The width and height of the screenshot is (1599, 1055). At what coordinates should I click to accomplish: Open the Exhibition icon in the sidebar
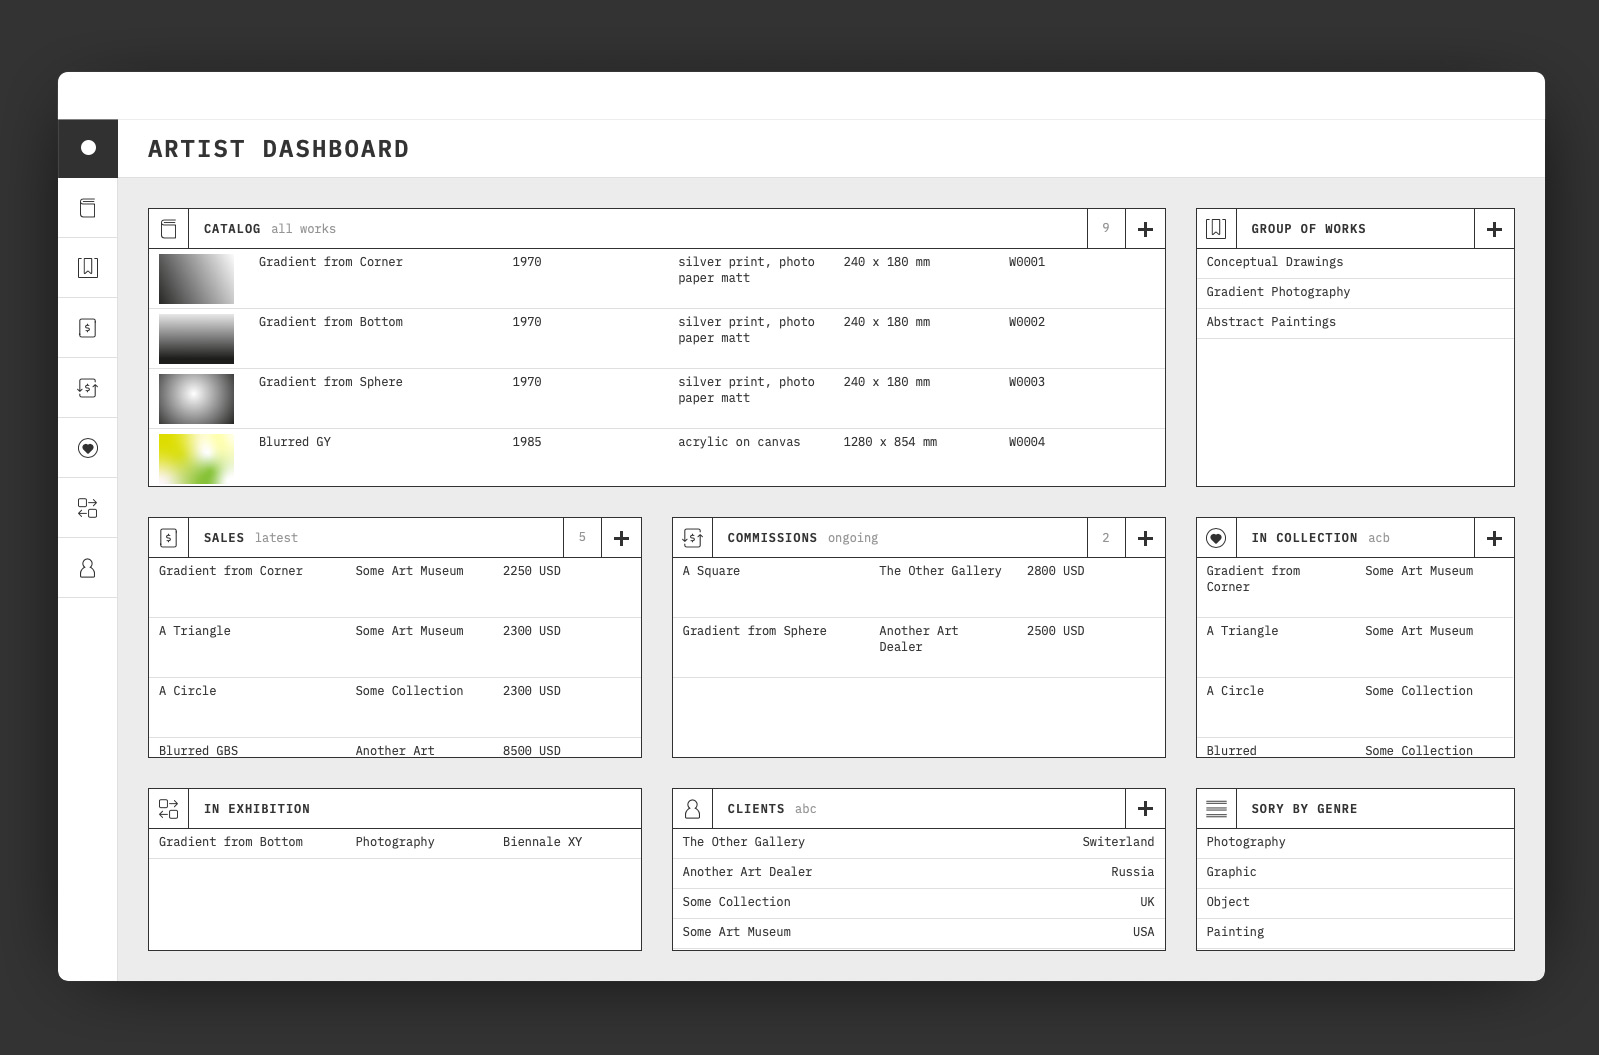click(88, 508)
